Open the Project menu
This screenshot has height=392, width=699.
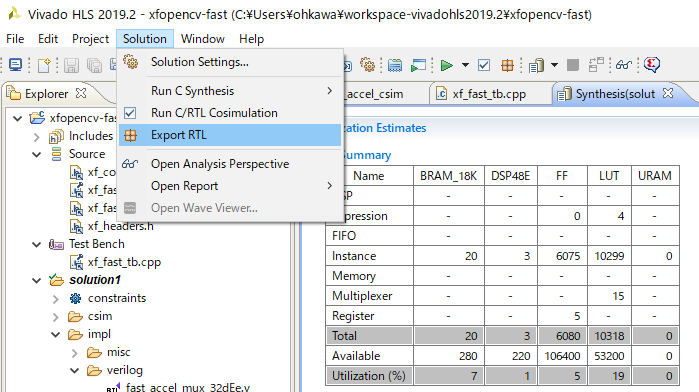click(x=90, y=39)
